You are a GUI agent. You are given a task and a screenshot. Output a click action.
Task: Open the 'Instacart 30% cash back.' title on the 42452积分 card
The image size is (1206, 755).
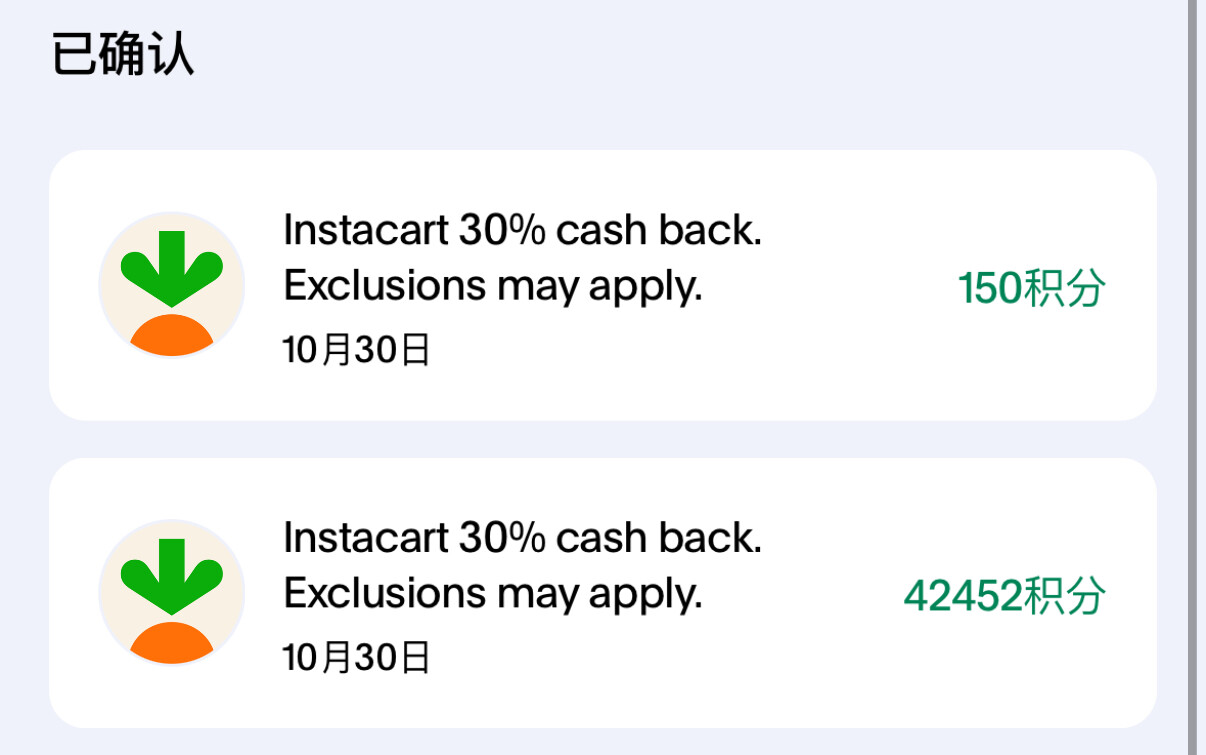point(522,539)
